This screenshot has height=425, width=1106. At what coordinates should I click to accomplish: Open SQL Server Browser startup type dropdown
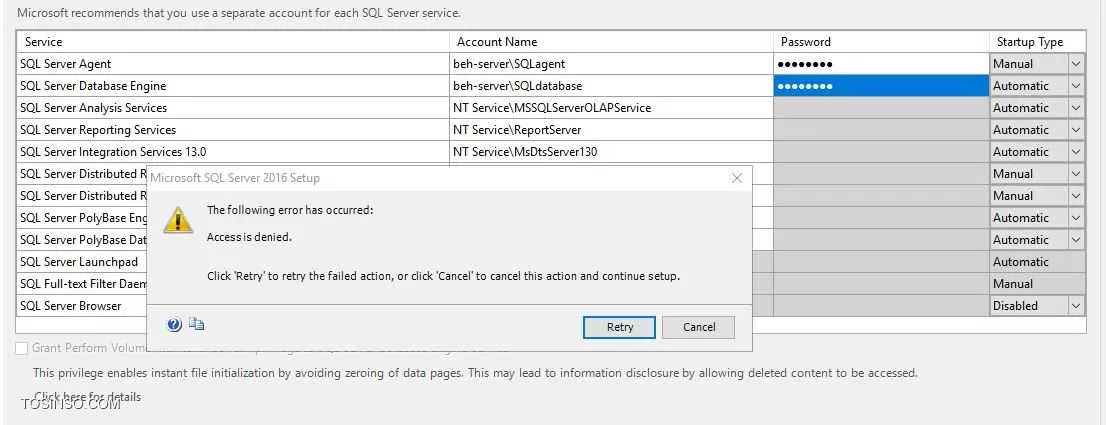click(x=1076, y=306)
